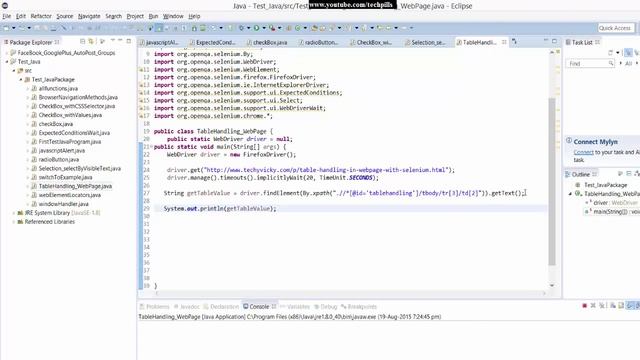The width and height of the screenshot is (640, 360).
Task: Minimize the editor area
Action: [x=546, y=41]
